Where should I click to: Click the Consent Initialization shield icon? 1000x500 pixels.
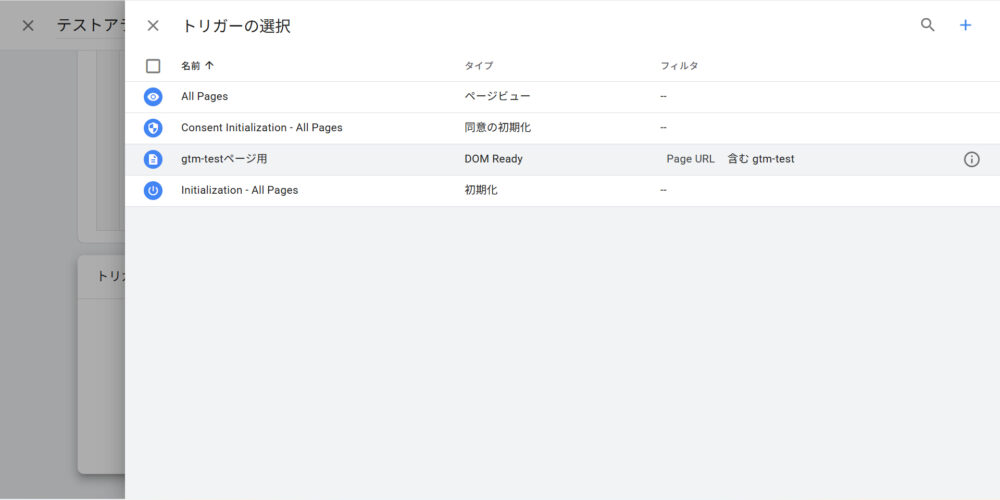pos(153,128)
